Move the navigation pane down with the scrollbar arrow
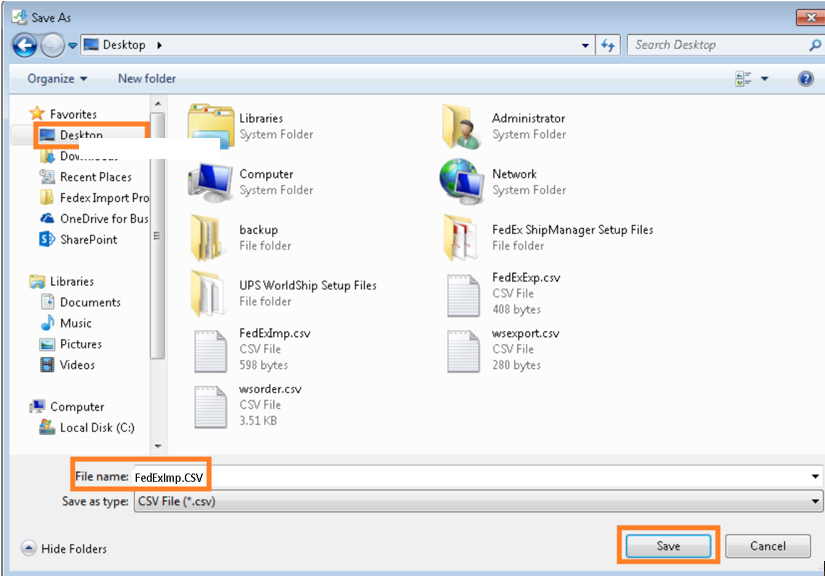The width and height of the screenshot is (825, 576). coord(158,446)
